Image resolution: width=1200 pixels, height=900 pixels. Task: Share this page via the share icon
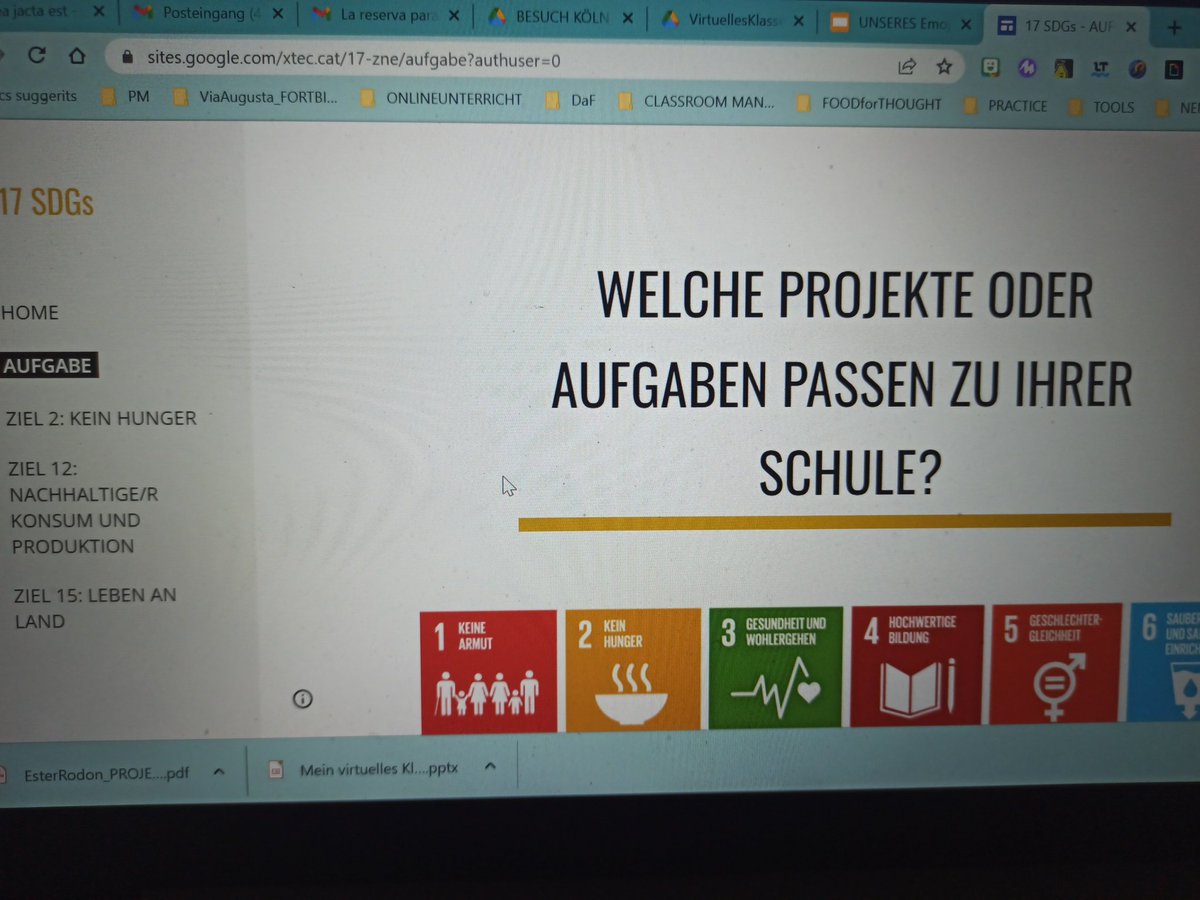(907, 66)
